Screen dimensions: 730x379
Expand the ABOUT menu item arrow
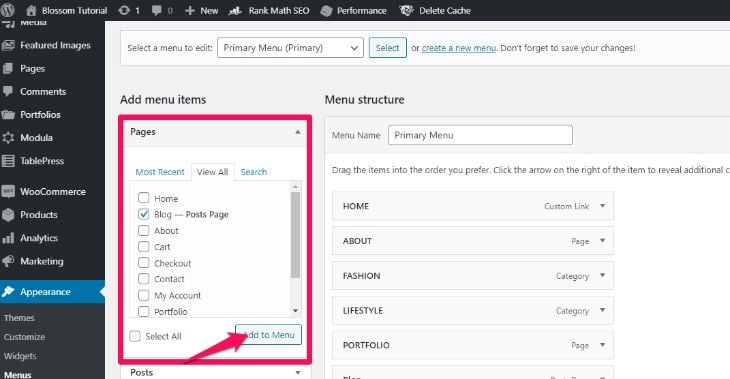pos(602,241)
